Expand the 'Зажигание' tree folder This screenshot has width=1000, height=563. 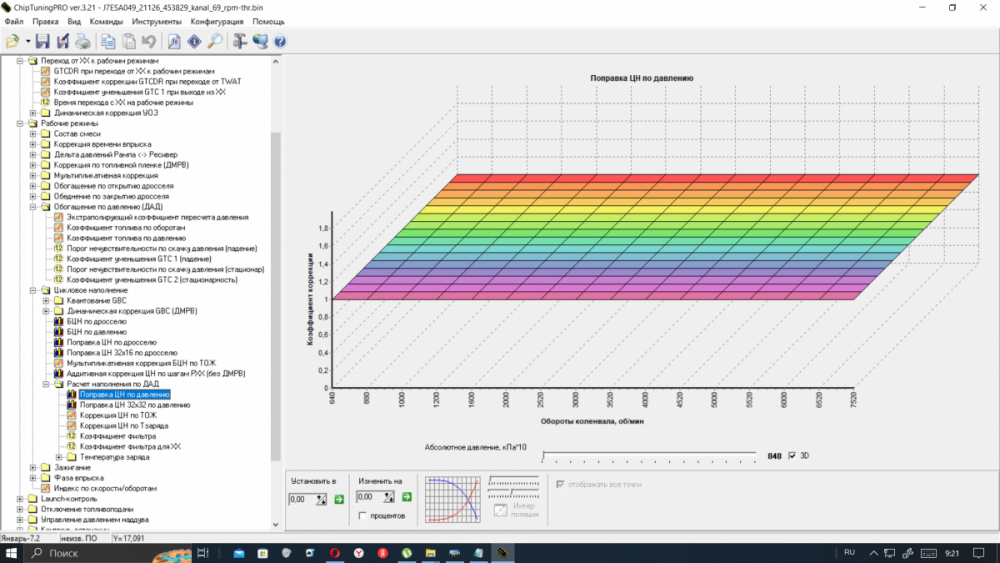pos(33,467)
